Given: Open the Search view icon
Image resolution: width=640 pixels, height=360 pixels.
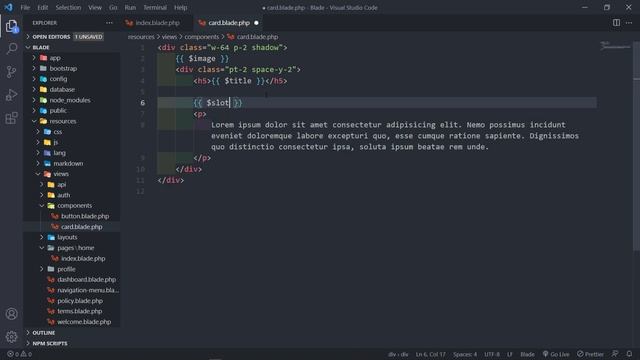Looking at the screenshot, I should pyautogui.click(x=11, y=49).
